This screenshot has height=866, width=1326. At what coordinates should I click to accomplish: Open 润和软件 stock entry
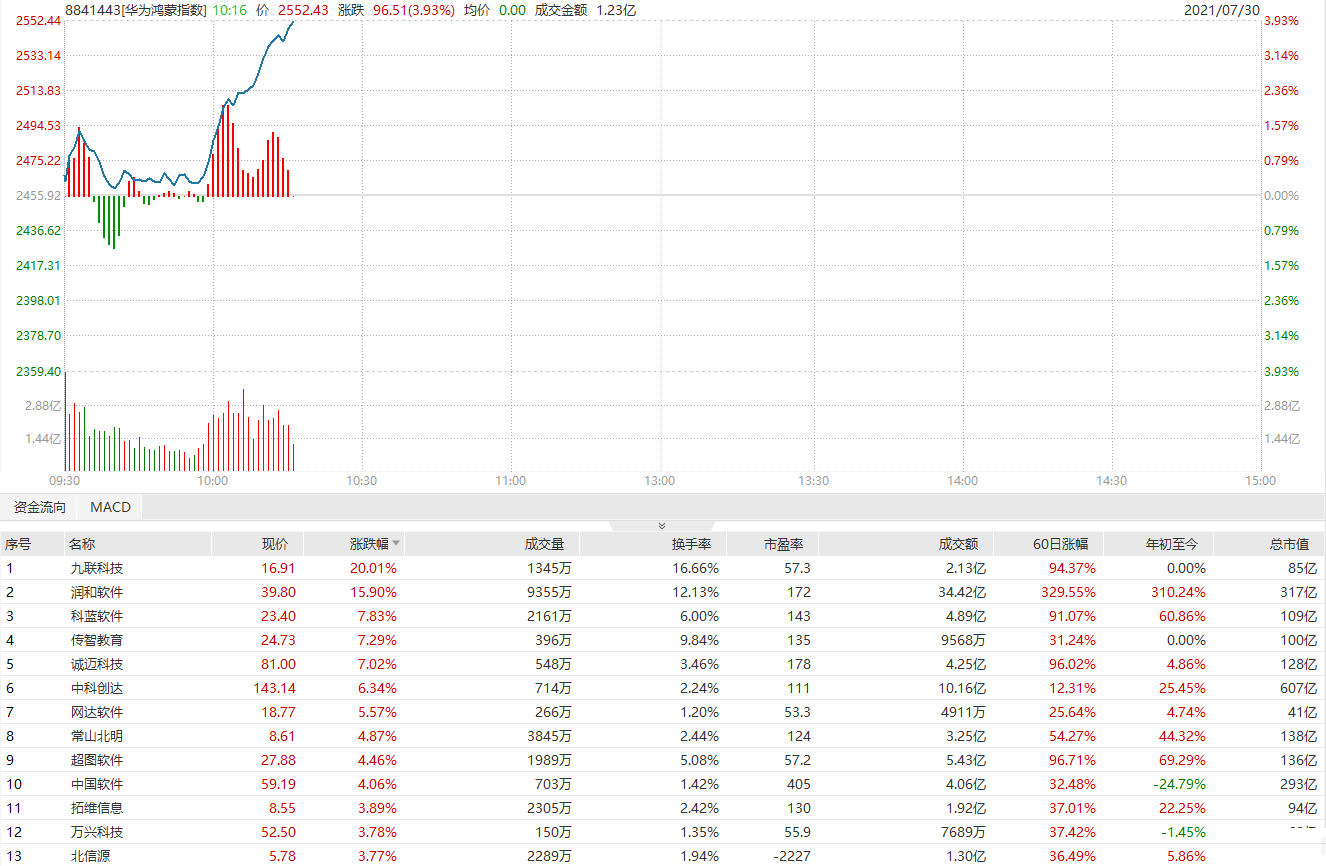[96, 592]
